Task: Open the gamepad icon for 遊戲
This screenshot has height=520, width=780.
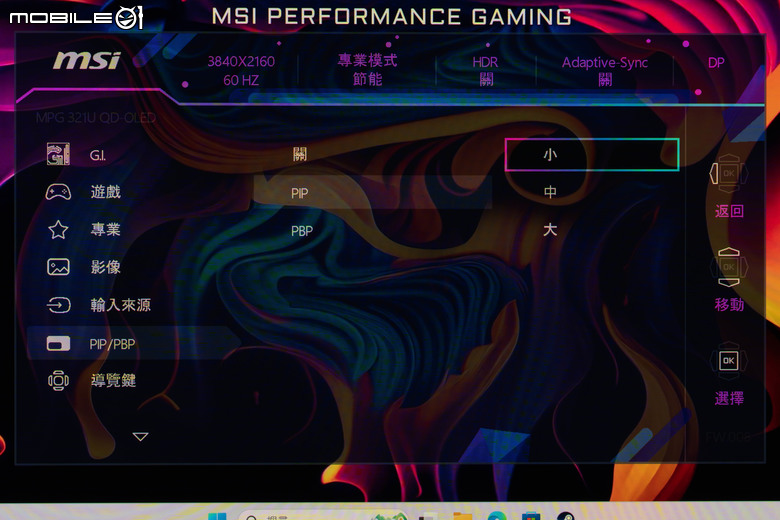Action: pyautogui.click(x=58, y=192)
